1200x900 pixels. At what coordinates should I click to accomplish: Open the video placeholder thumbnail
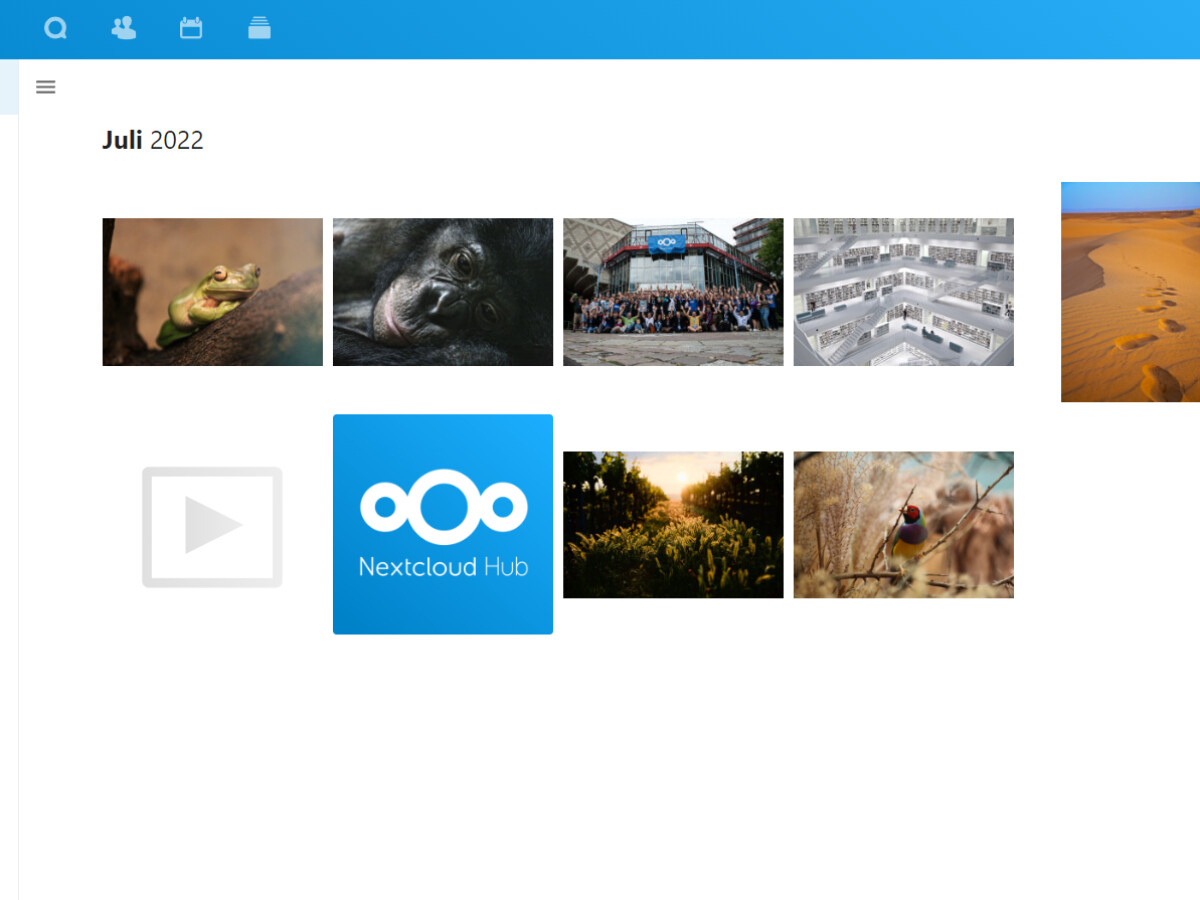(212, 526)
